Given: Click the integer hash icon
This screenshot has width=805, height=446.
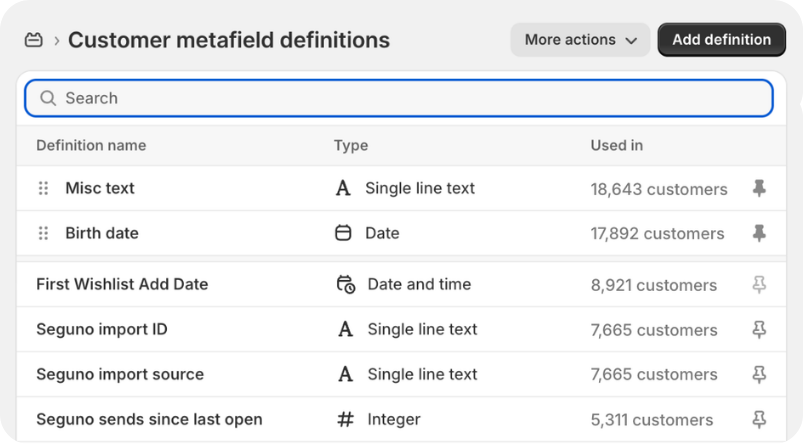Looking at the screenshot, I should click(x=346, y=420).
